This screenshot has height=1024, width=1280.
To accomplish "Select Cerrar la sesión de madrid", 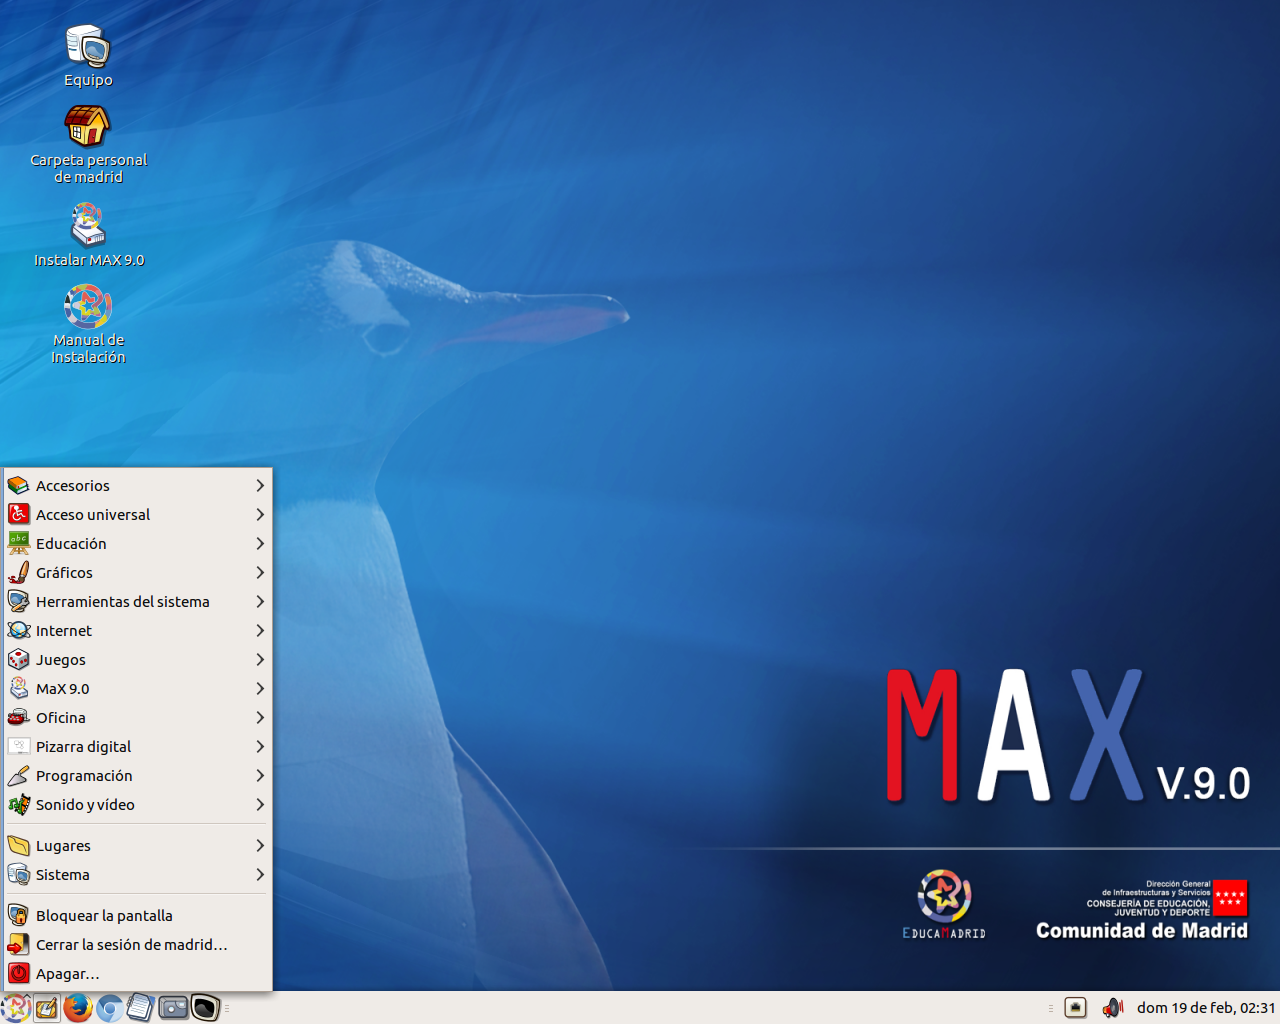I will click(x=138, y=944).
